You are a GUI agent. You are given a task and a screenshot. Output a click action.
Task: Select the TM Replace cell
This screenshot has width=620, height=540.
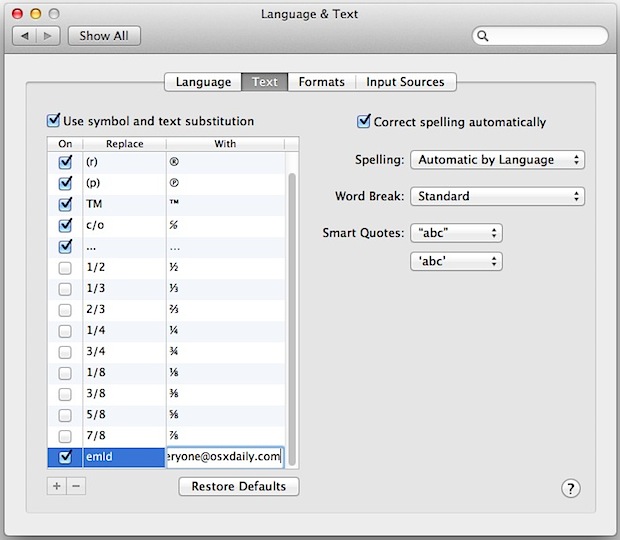(x=124, y=204)
